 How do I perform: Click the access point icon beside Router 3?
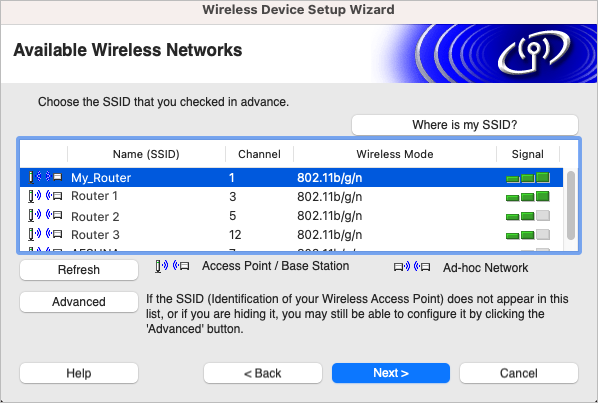pyautogui.click(x=45, y=234)
